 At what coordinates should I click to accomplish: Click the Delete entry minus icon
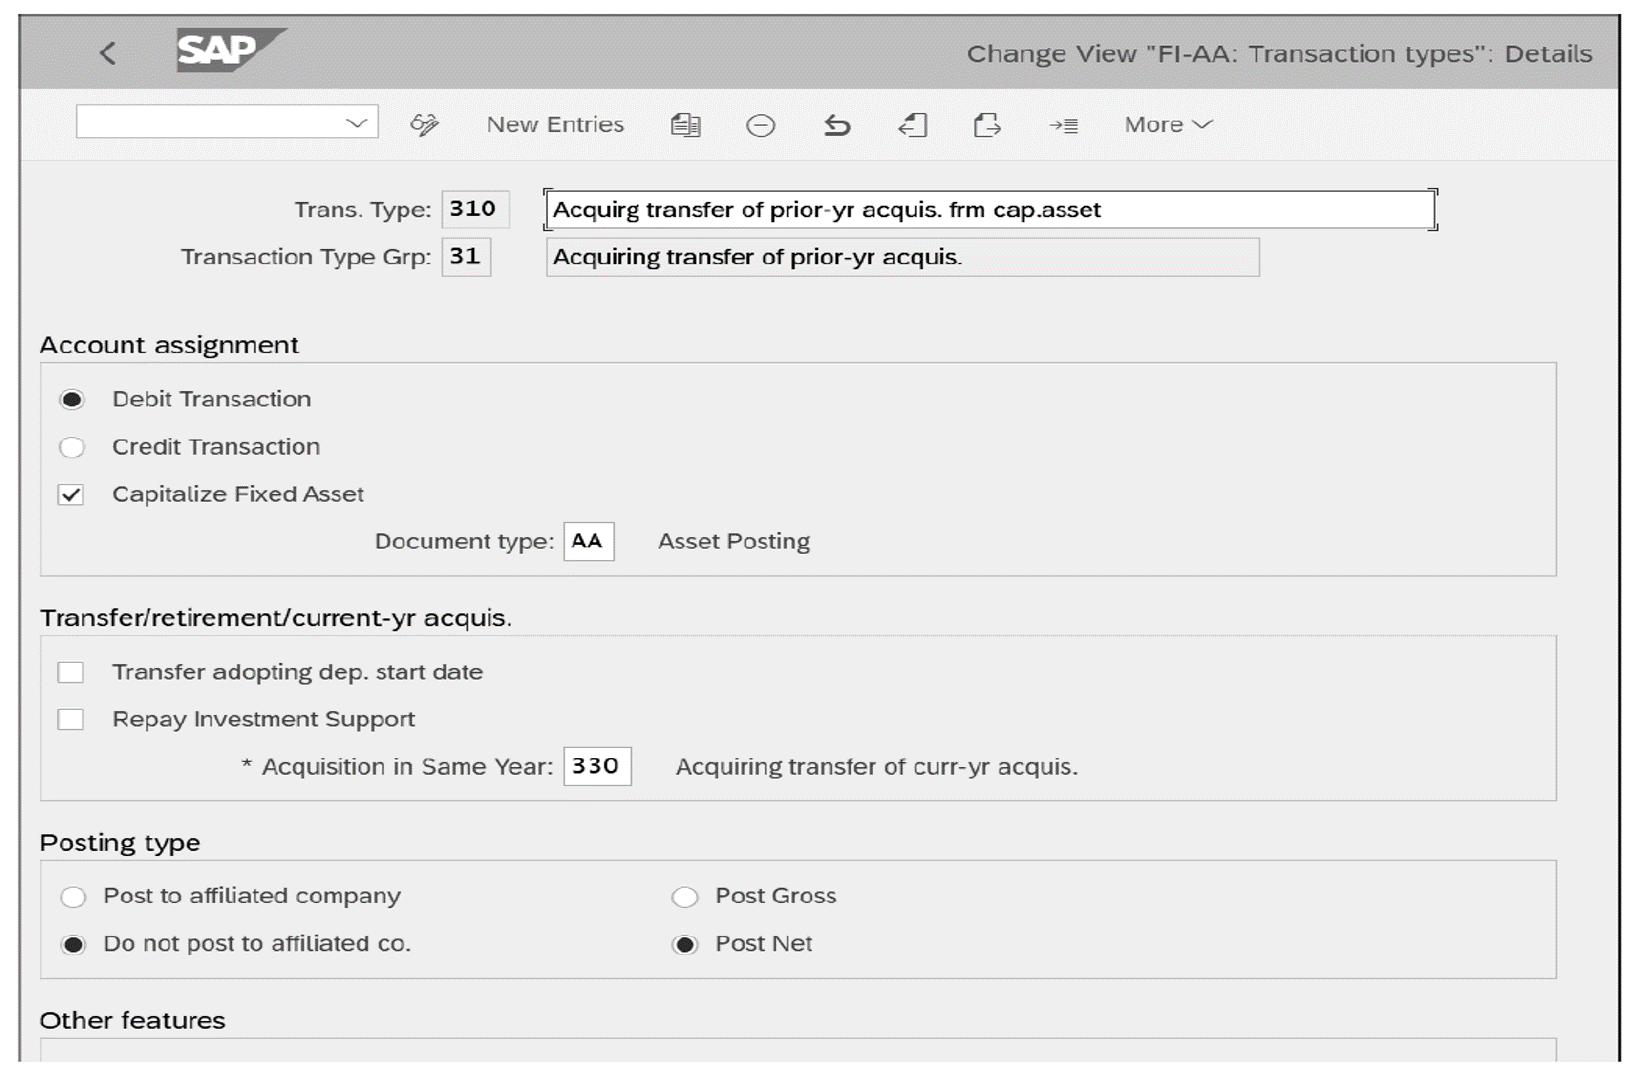click(x=762, y=125)
